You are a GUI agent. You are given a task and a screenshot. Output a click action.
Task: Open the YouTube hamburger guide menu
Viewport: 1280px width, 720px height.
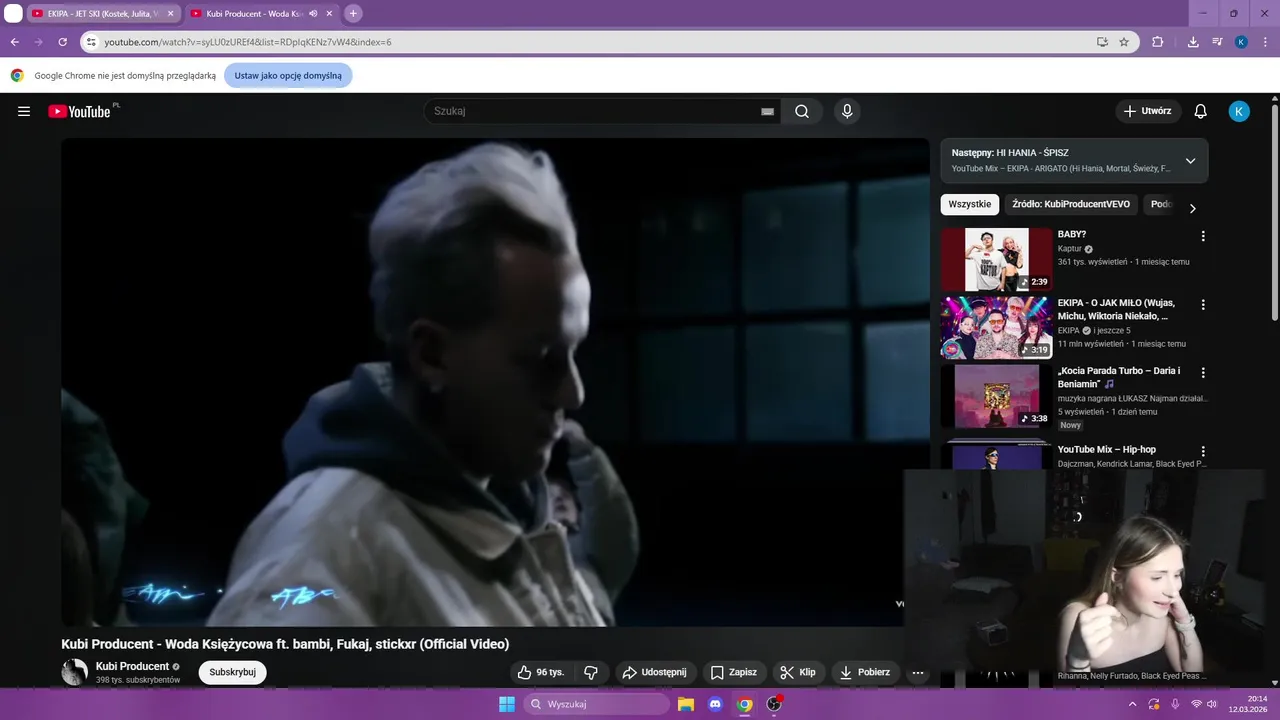coord(24,111)
